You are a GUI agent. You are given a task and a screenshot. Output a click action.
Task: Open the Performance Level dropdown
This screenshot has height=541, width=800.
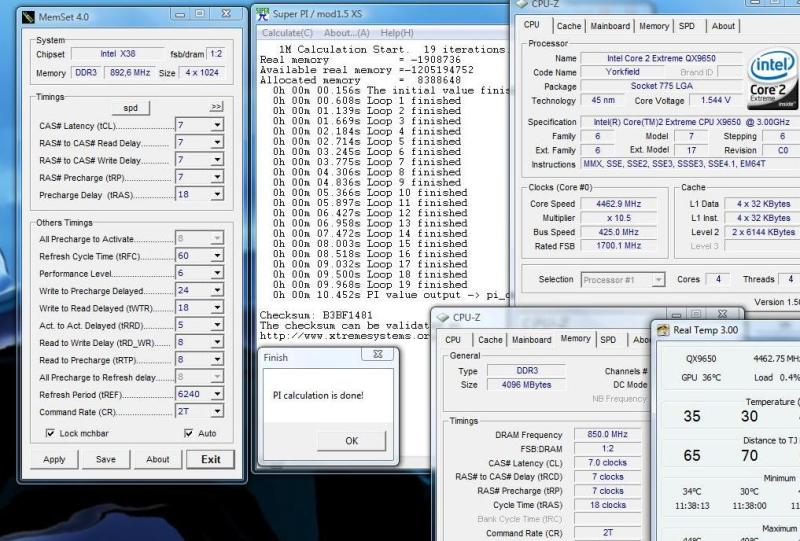[217, 273]
